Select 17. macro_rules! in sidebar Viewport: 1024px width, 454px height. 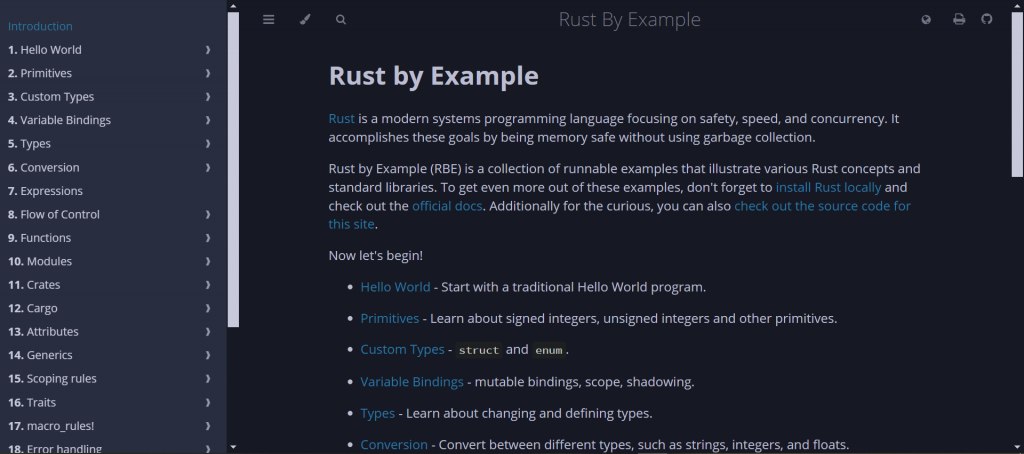point(51,426)
